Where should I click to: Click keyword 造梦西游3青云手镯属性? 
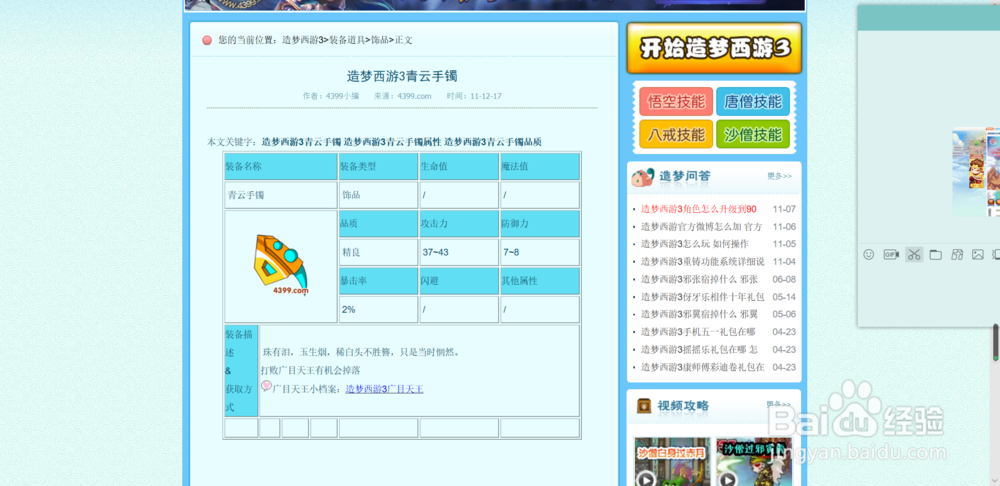[x=392, y=142]
